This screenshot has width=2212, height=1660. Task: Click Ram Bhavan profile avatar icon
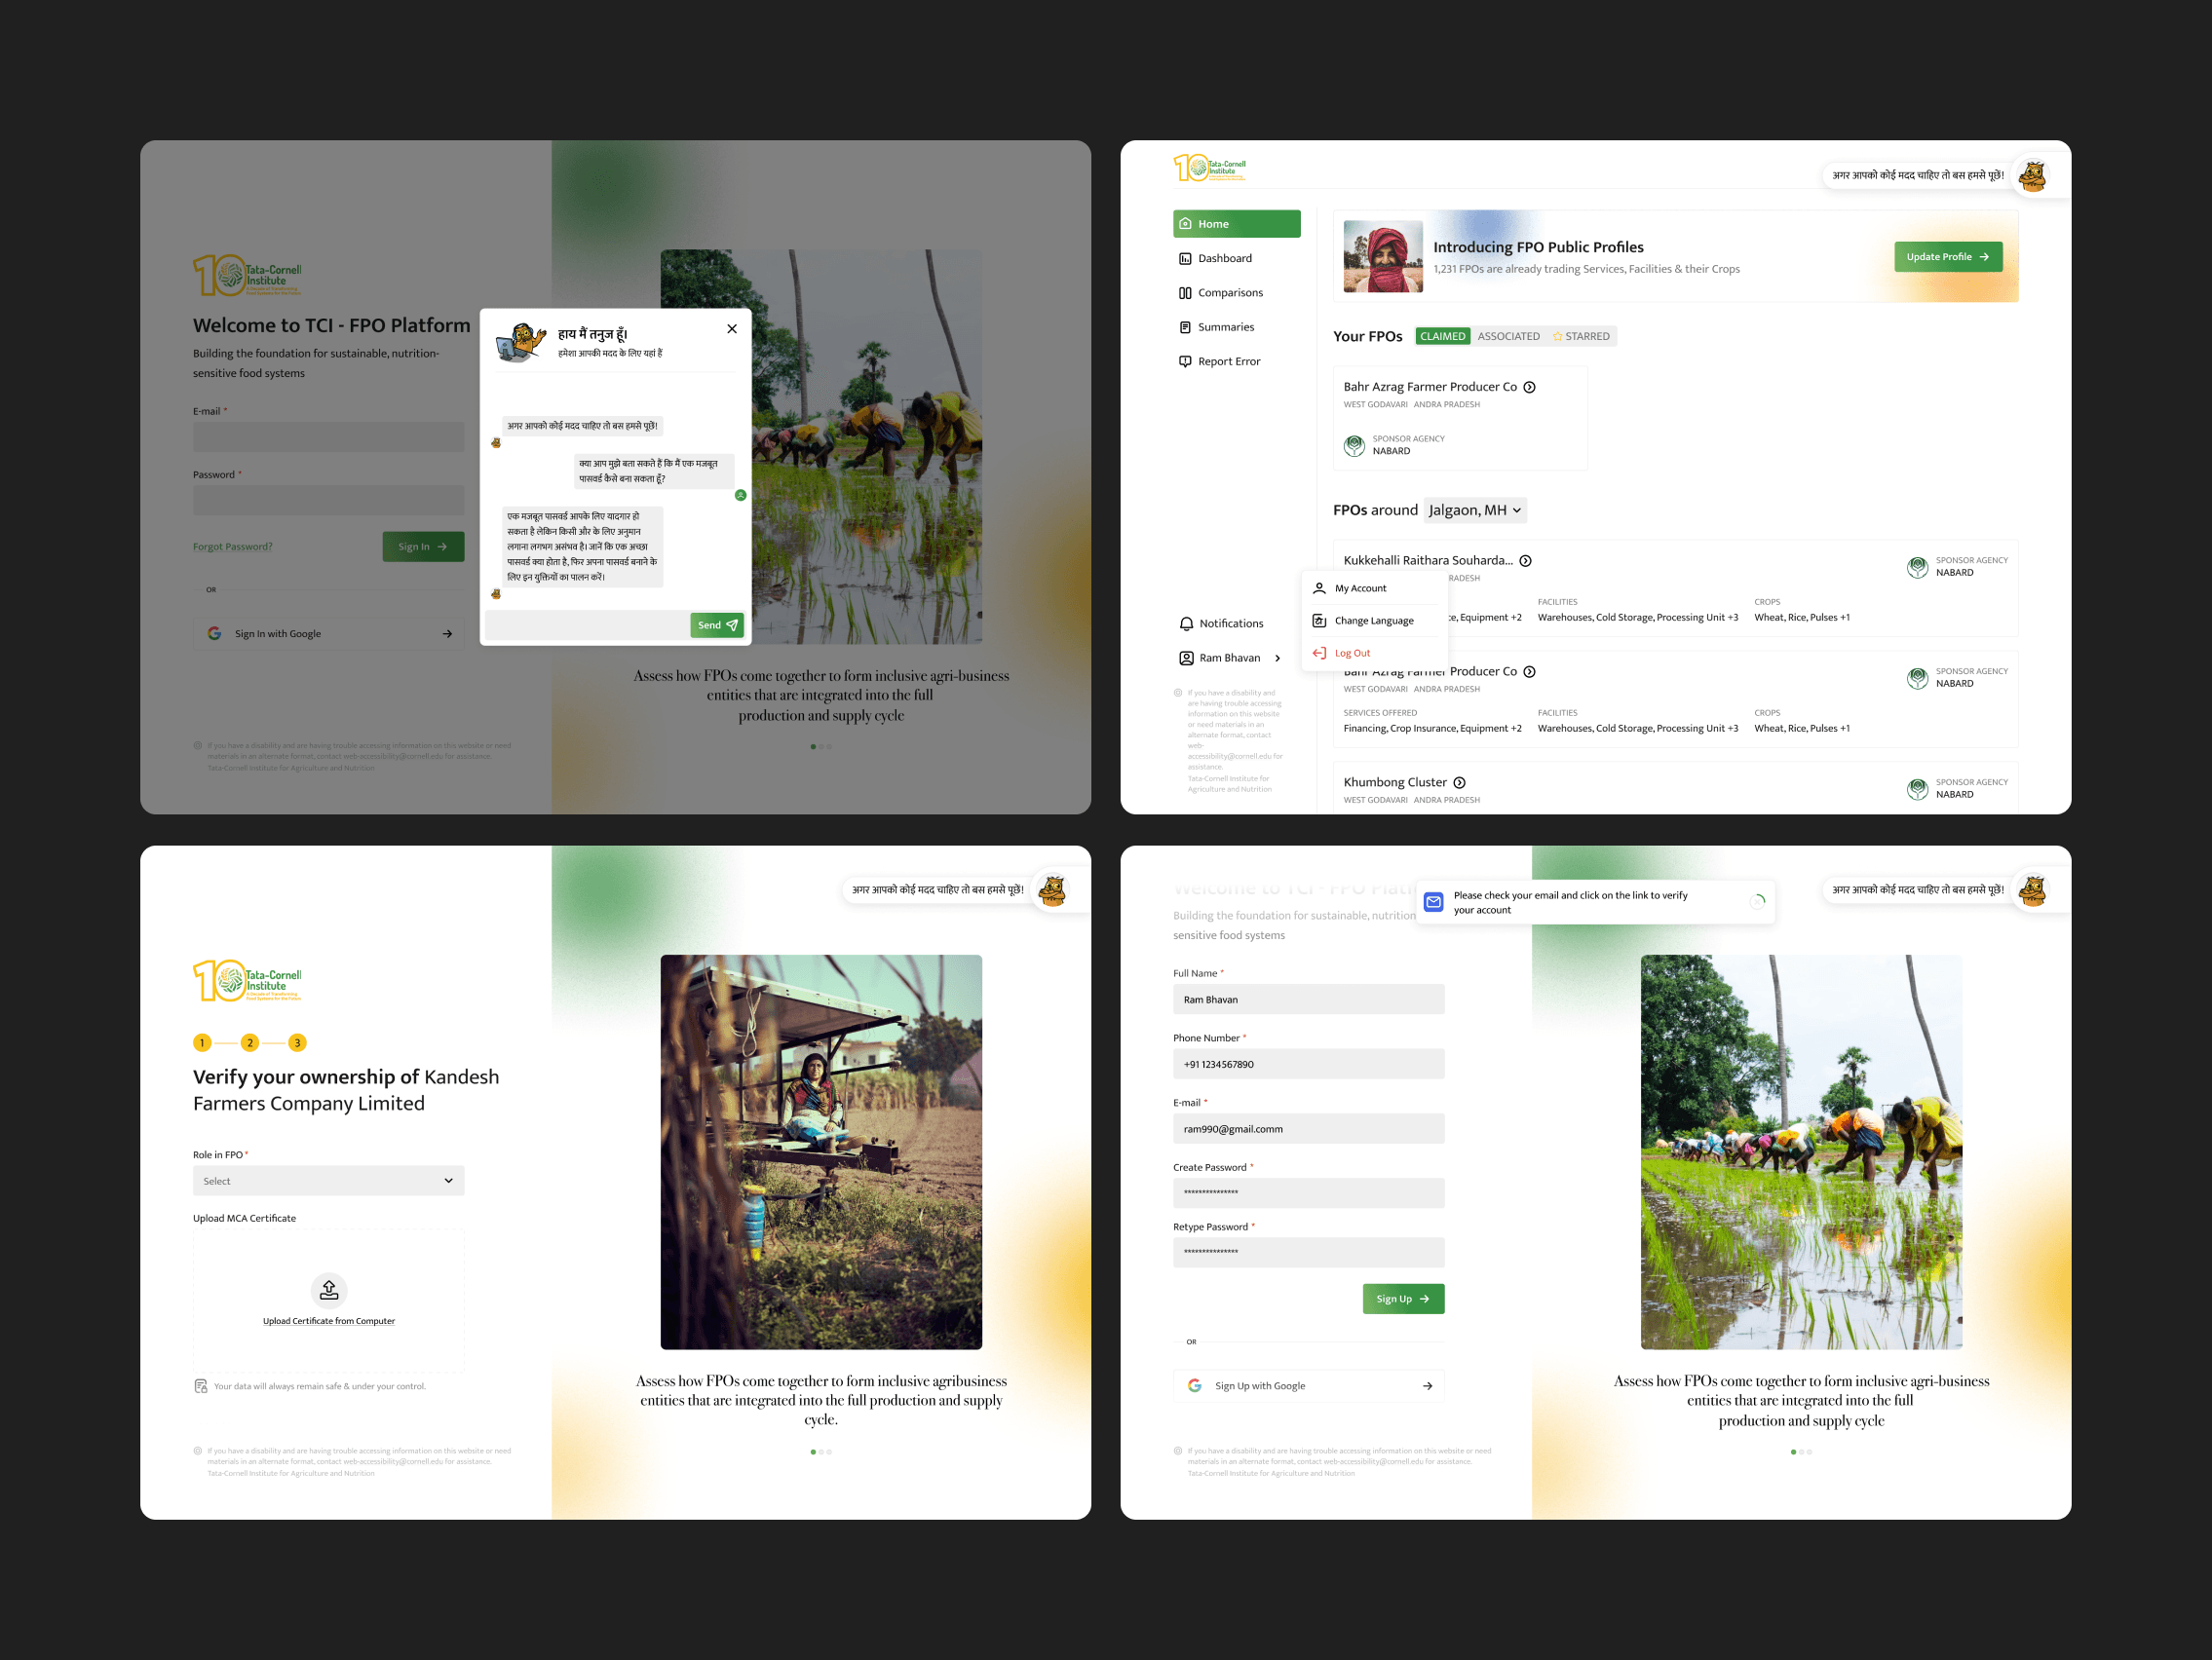click(1186, 658)
